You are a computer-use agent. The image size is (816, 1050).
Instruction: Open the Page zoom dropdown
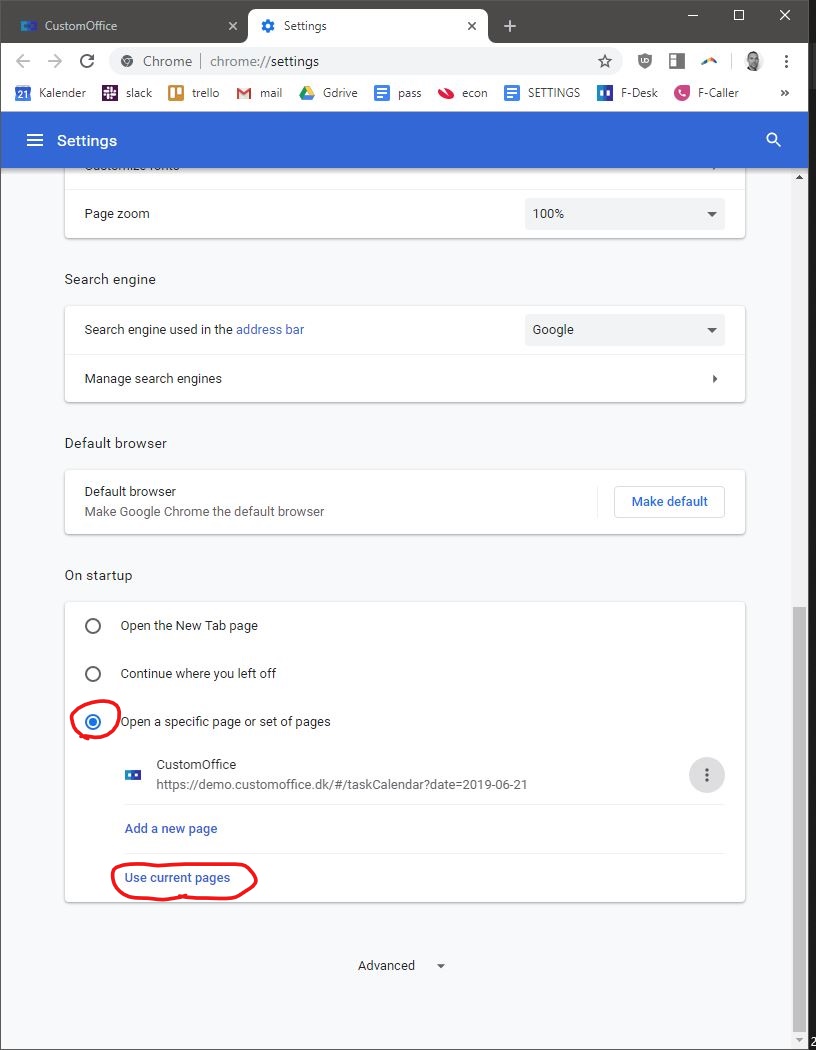625,214
